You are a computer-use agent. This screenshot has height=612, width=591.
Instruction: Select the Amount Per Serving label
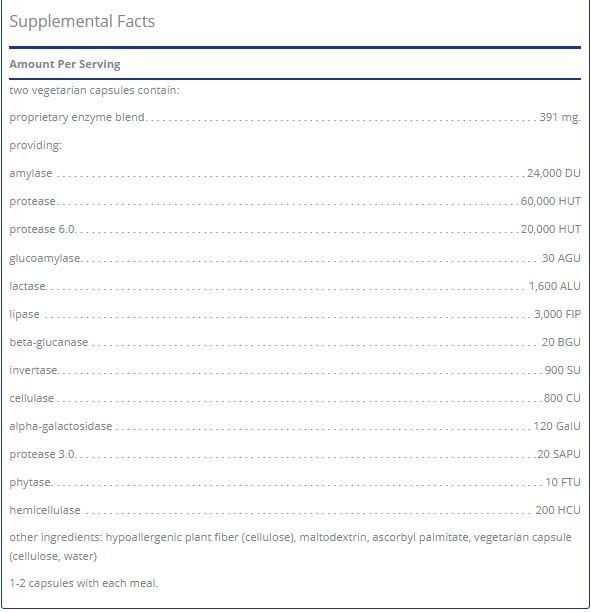[65, 64]
